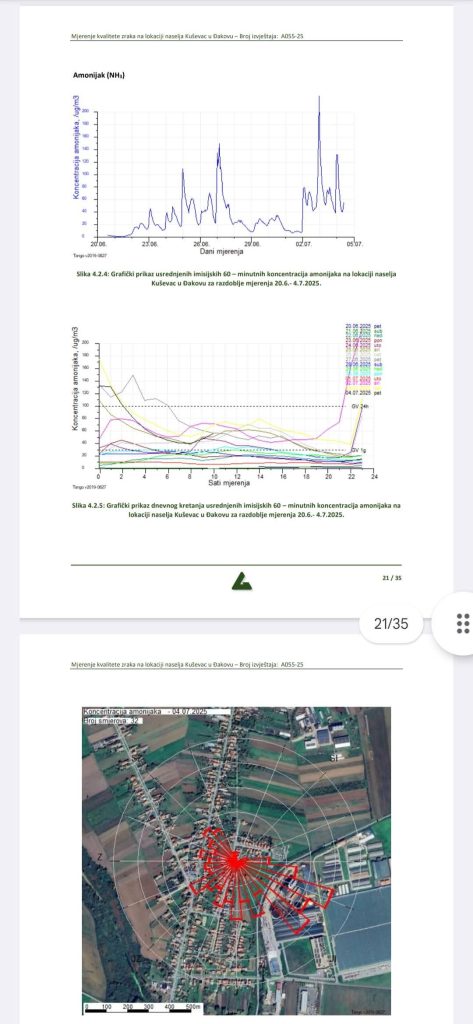Screen dimensions: 473x1024
Task: Select the second page's report header line
Action: pyautogui.click(x=188, y=664)
